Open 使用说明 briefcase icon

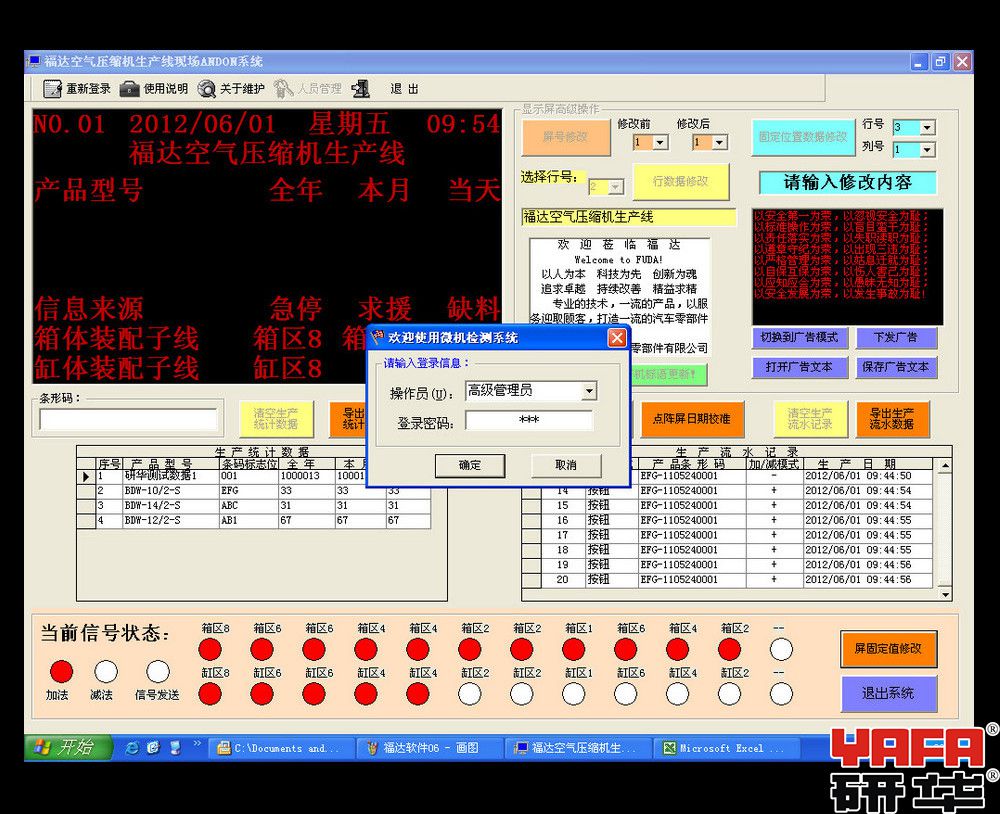pyautogui.click(x=130, y=89)
